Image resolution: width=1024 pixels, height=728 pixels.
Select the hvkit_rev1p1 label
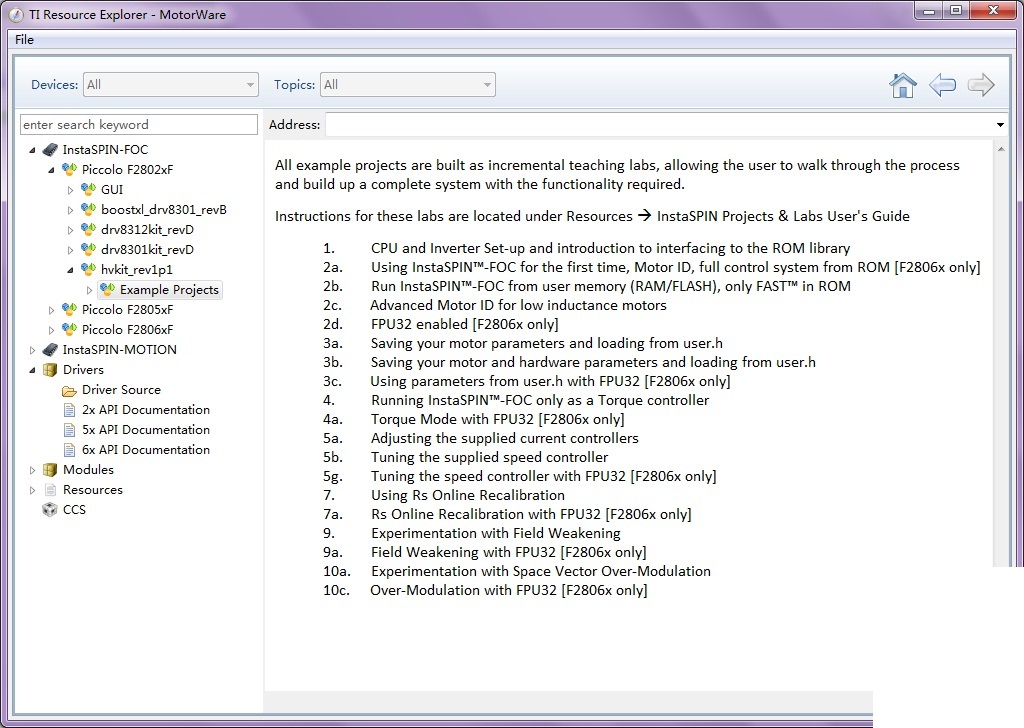pyautogui.click(x=136, y=269)
